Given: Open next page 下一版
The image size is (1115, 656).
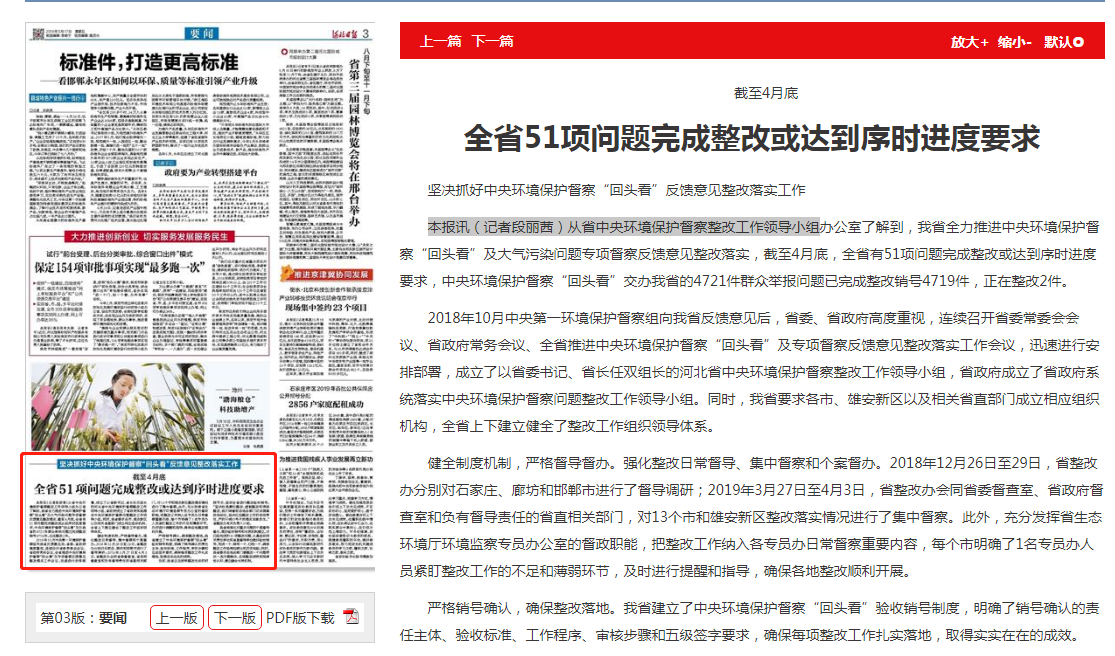Looking at the screenshot, I should 235,618.
